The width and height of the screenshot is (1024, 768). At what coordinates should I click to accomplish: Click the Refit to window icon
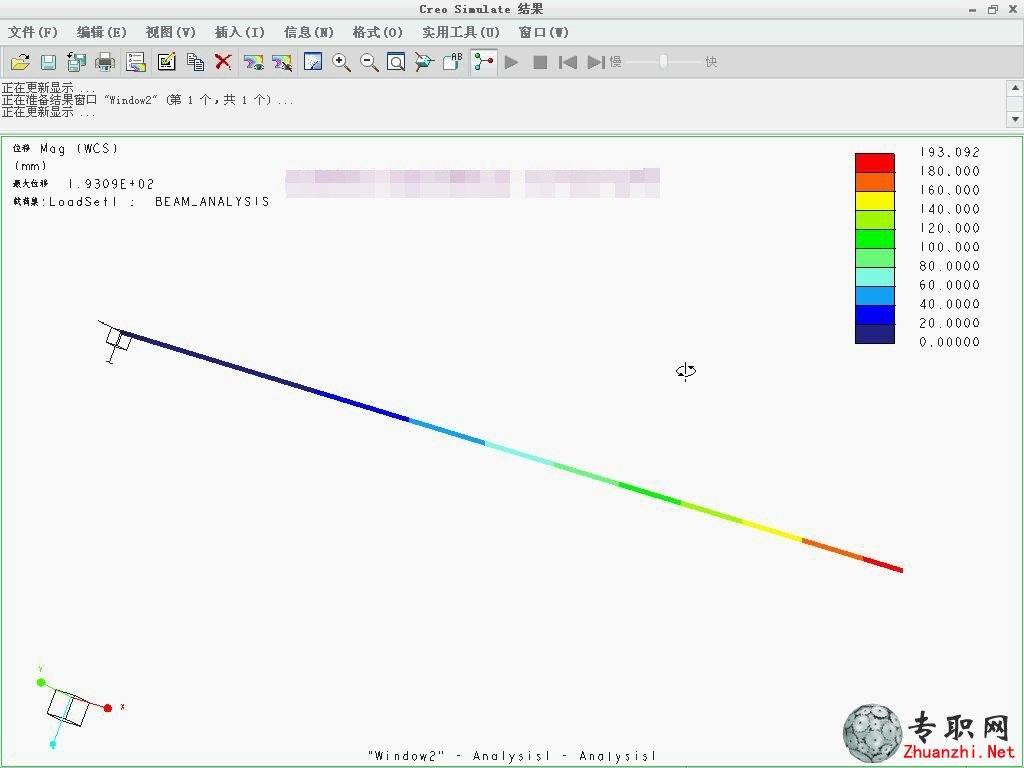tap(396, 62)
